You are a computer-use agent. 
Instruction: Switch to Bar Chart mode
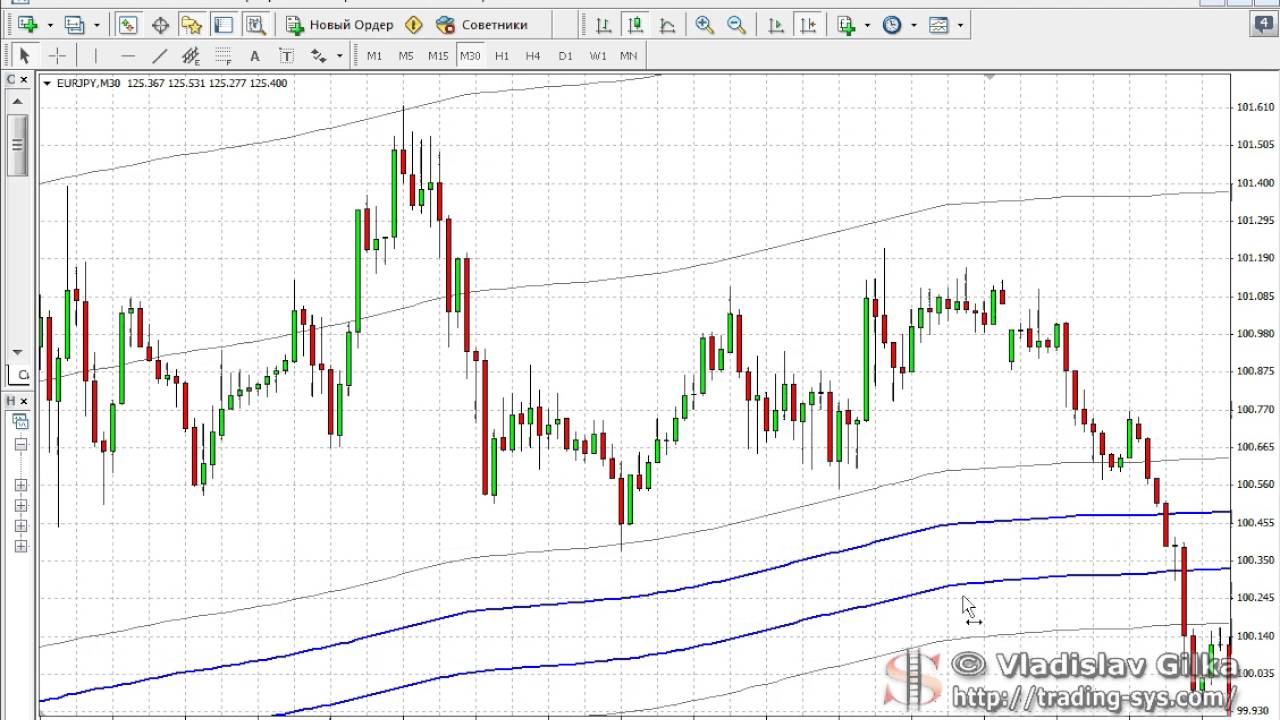[x=603, y=25]
